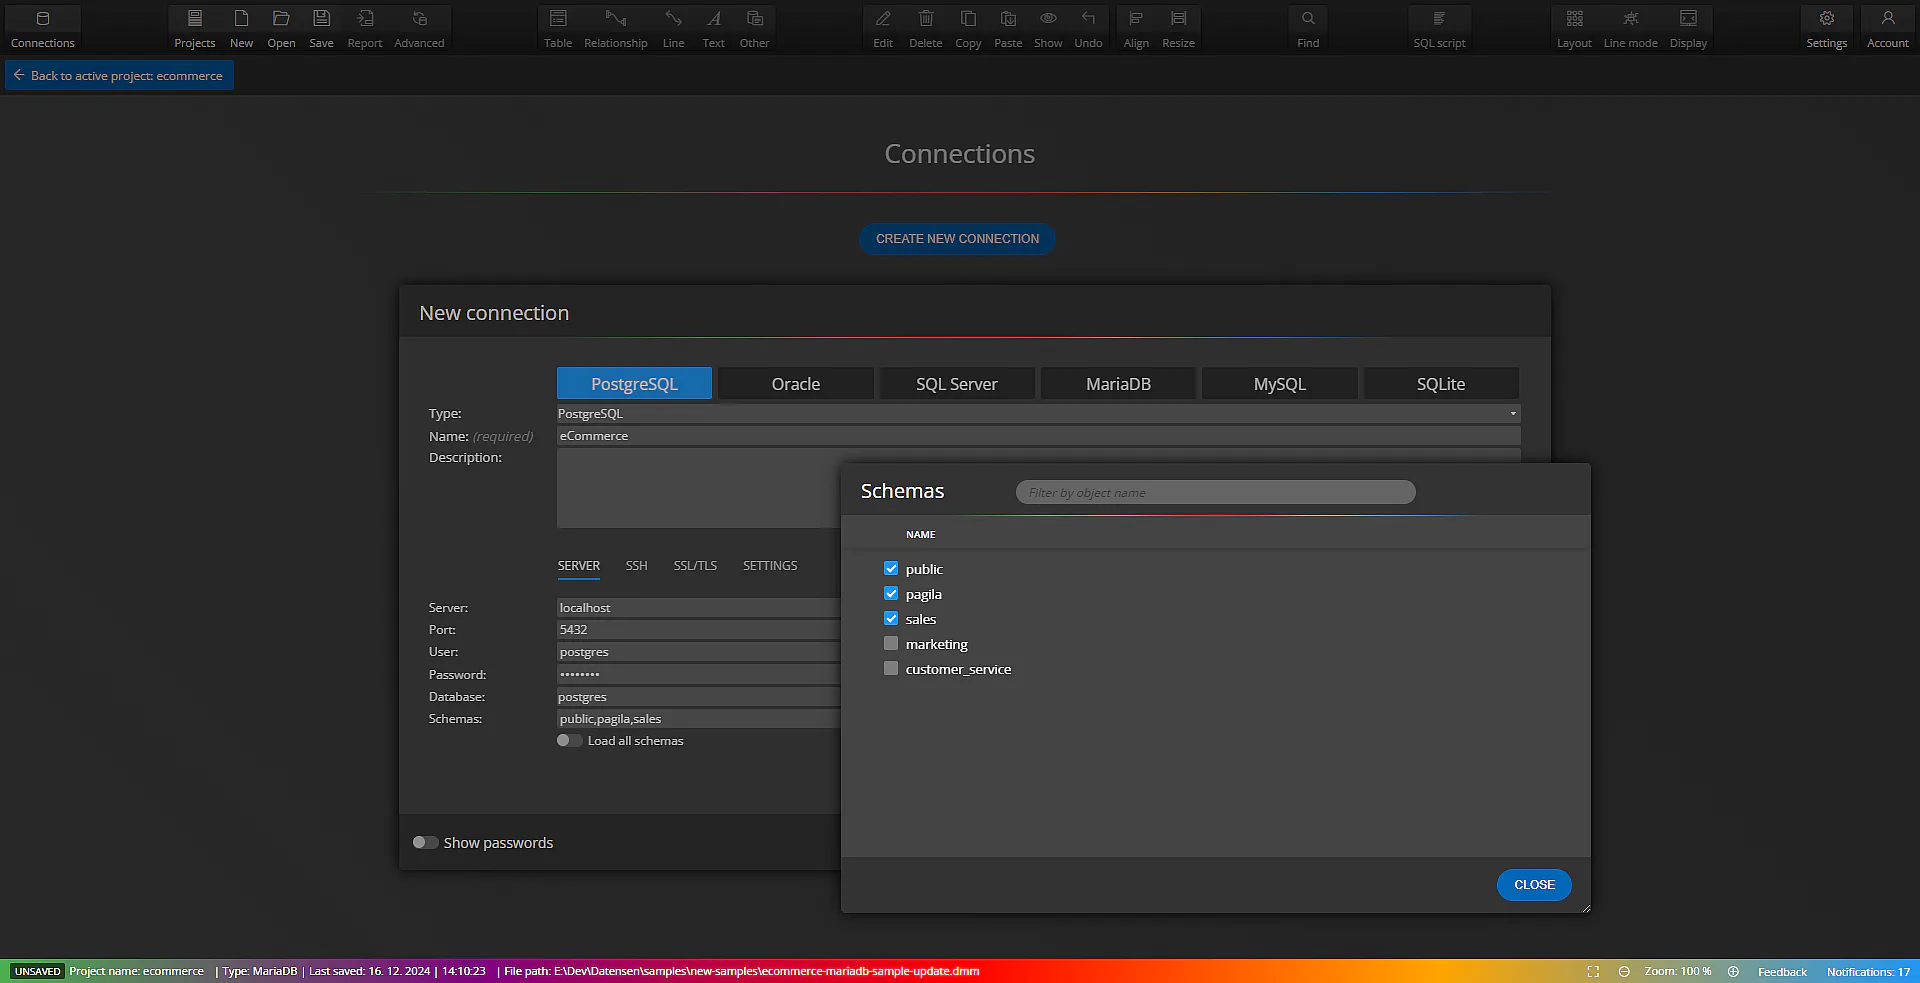Choose the SQLite connection type button
Screen dimensions: 1920x983
[x=1440, y=383]
